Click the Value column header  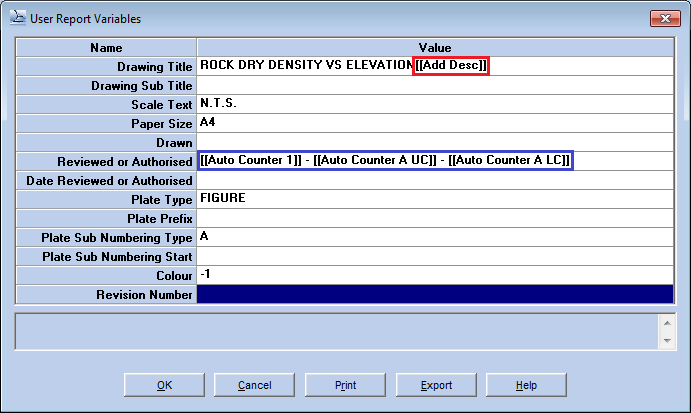pyautogui.click(x=436, y=47)
